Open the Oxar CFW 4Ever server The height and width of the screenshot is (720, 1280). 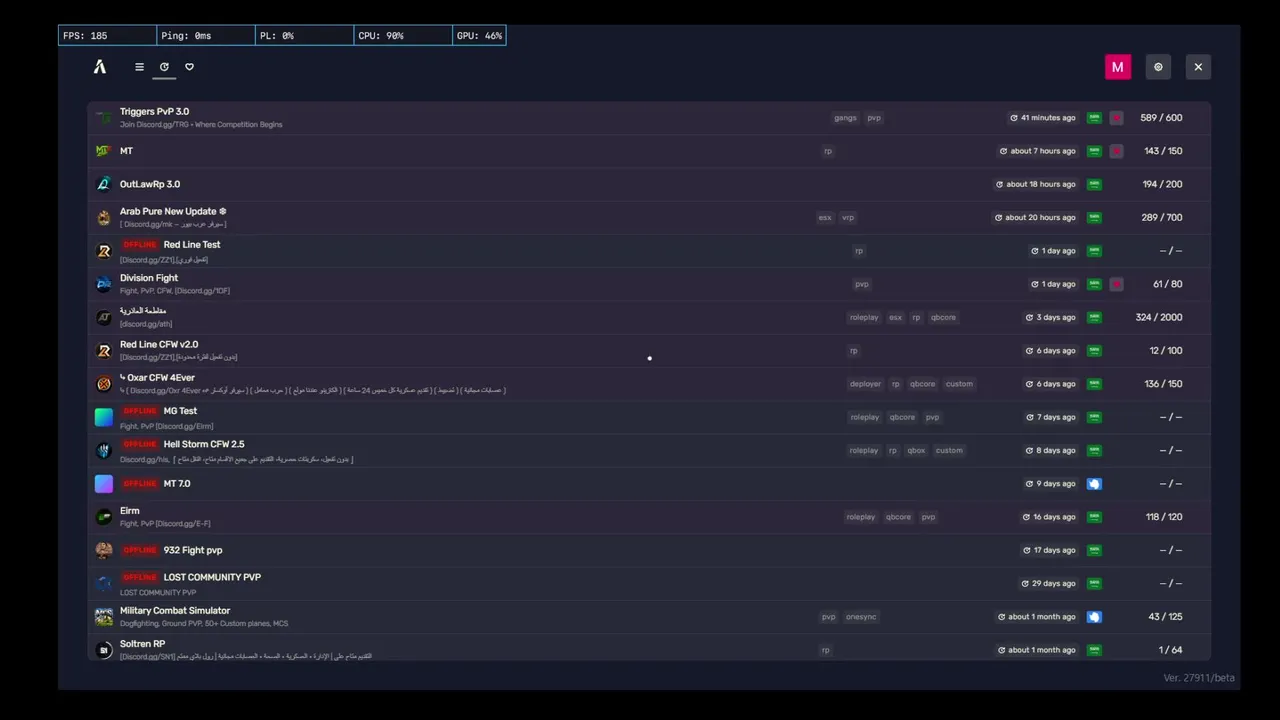point(649,384)
